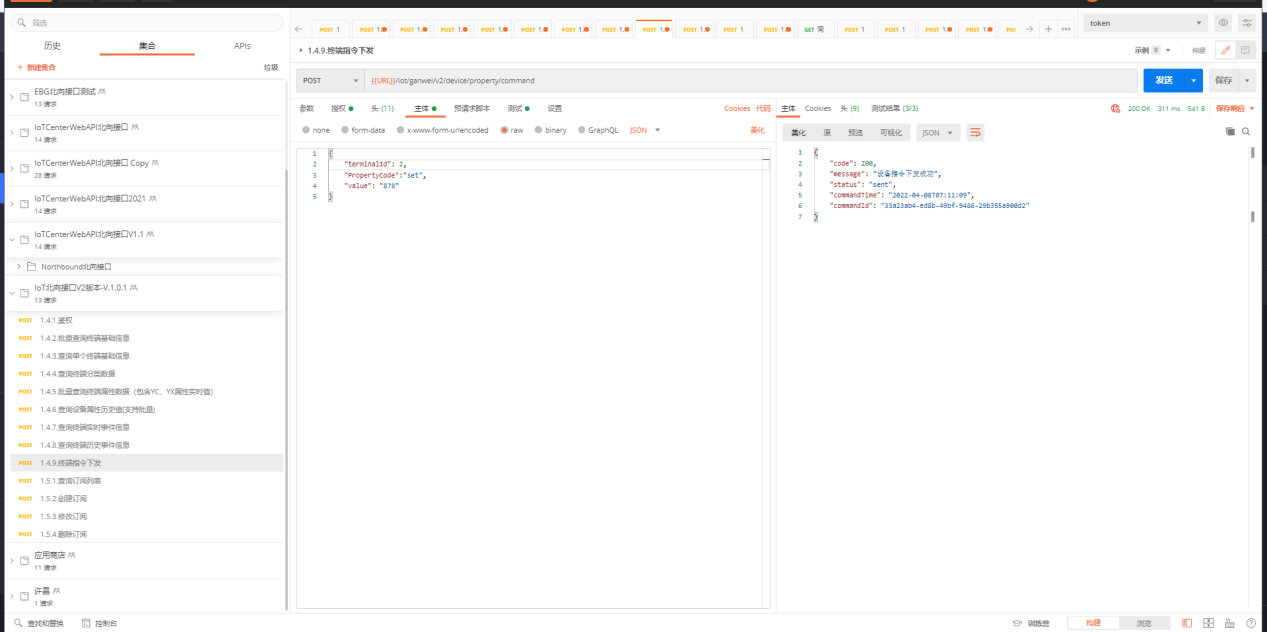The width and height of the screenshot is (1267, 632).
Task: Click the help question mark icon
Action: tap(1250, 623)
